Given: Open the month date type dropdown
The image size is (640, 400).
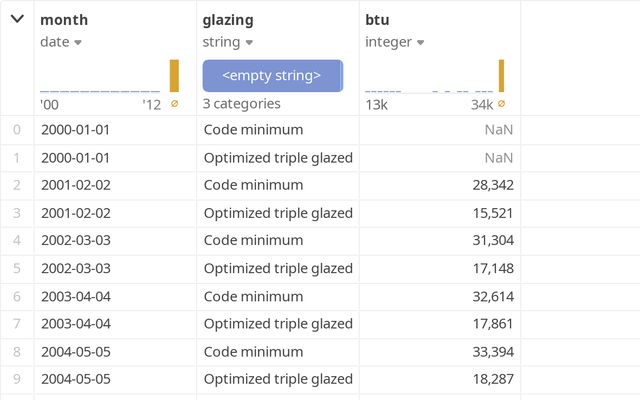Looking at the screenshot, I should coord(78,42).
